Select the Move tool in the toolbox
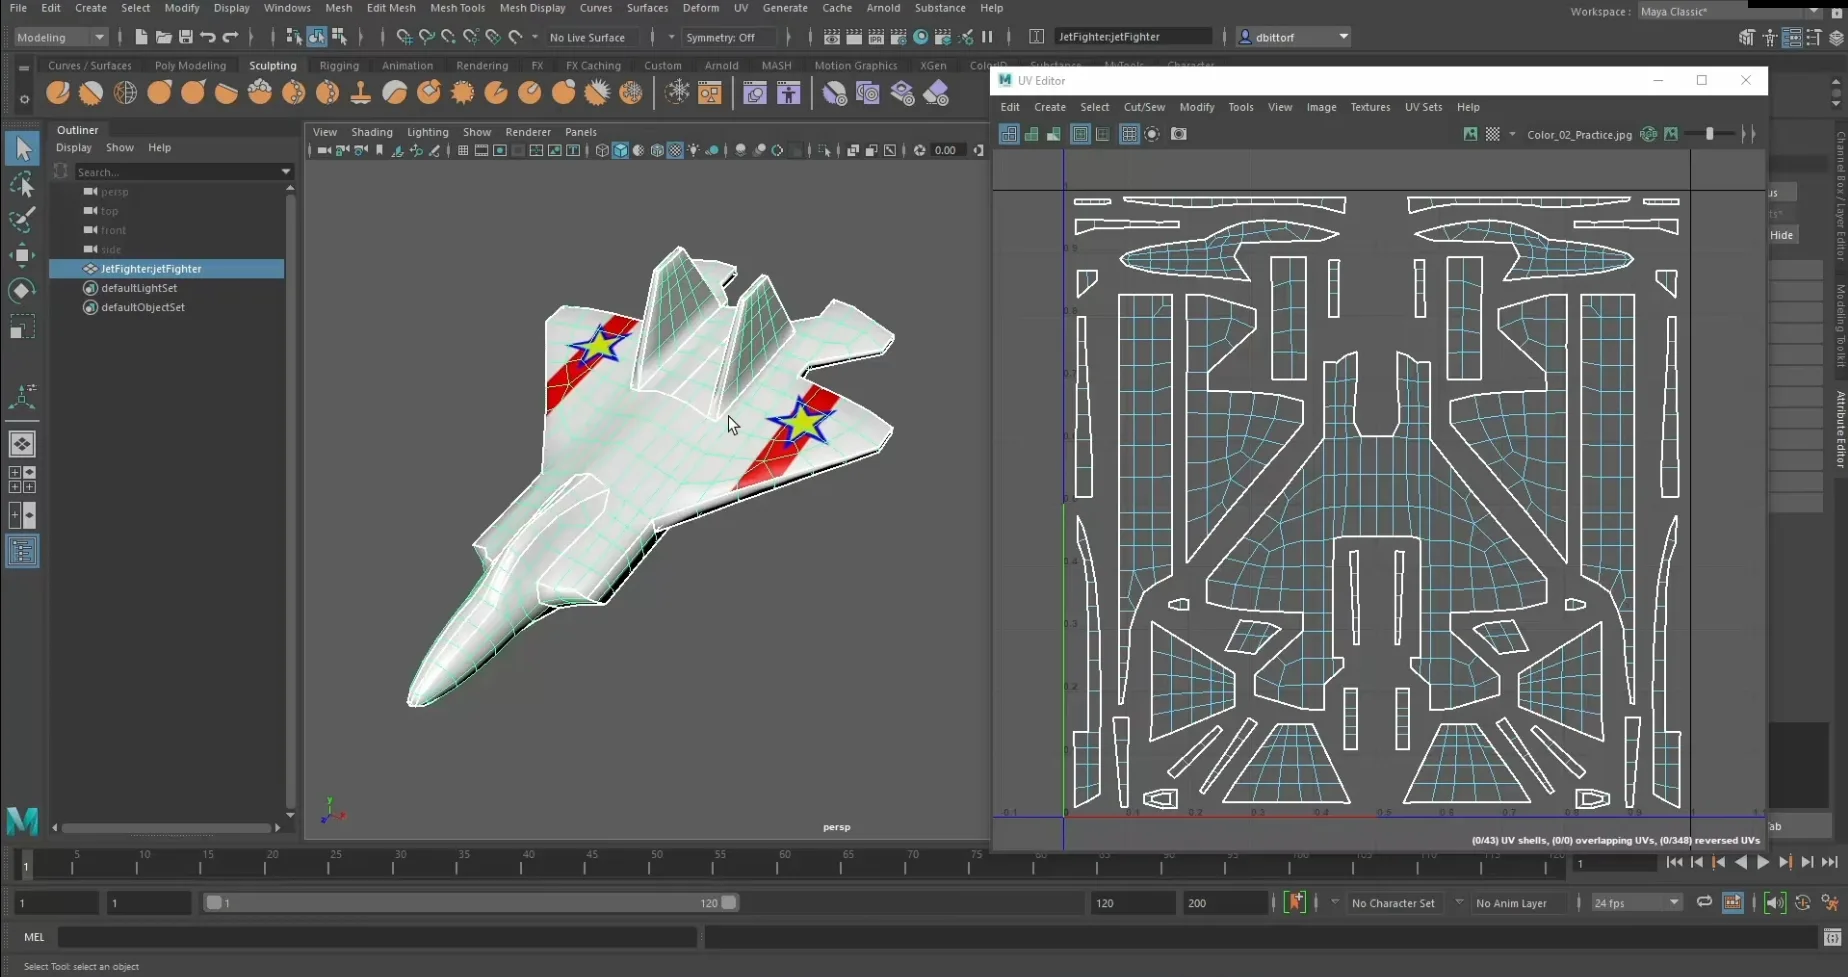 click(x=22, y=255)
